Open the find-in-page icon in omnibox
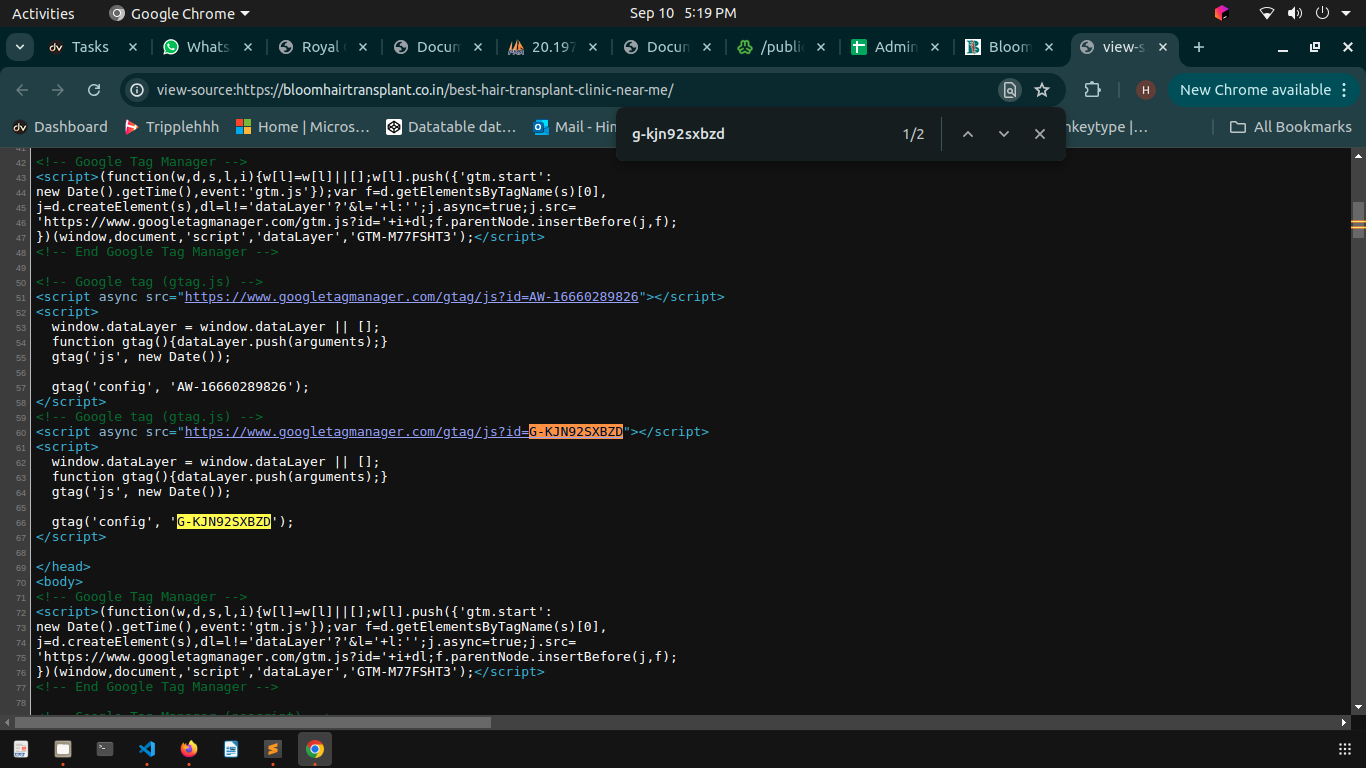The height and width of the screenshot is (768, 1366). point(1010,90)
